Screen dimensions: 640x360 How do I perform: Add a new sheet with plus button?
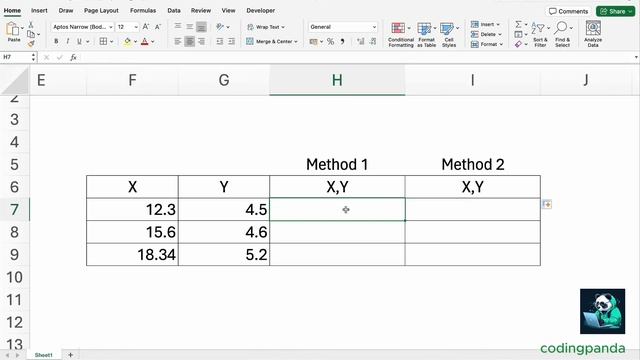tap(70, 355)
